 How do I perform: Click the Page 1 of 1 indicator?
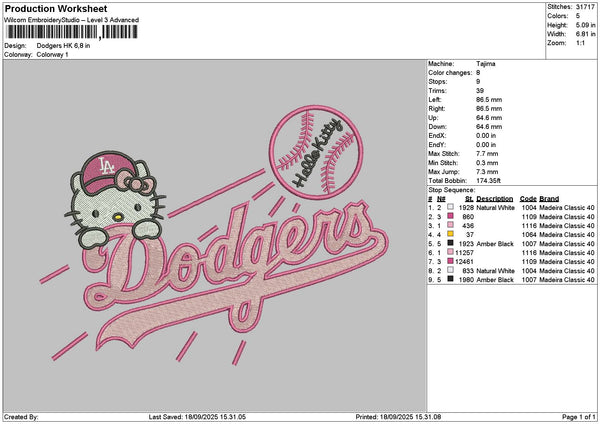click(x=579, y=417)
